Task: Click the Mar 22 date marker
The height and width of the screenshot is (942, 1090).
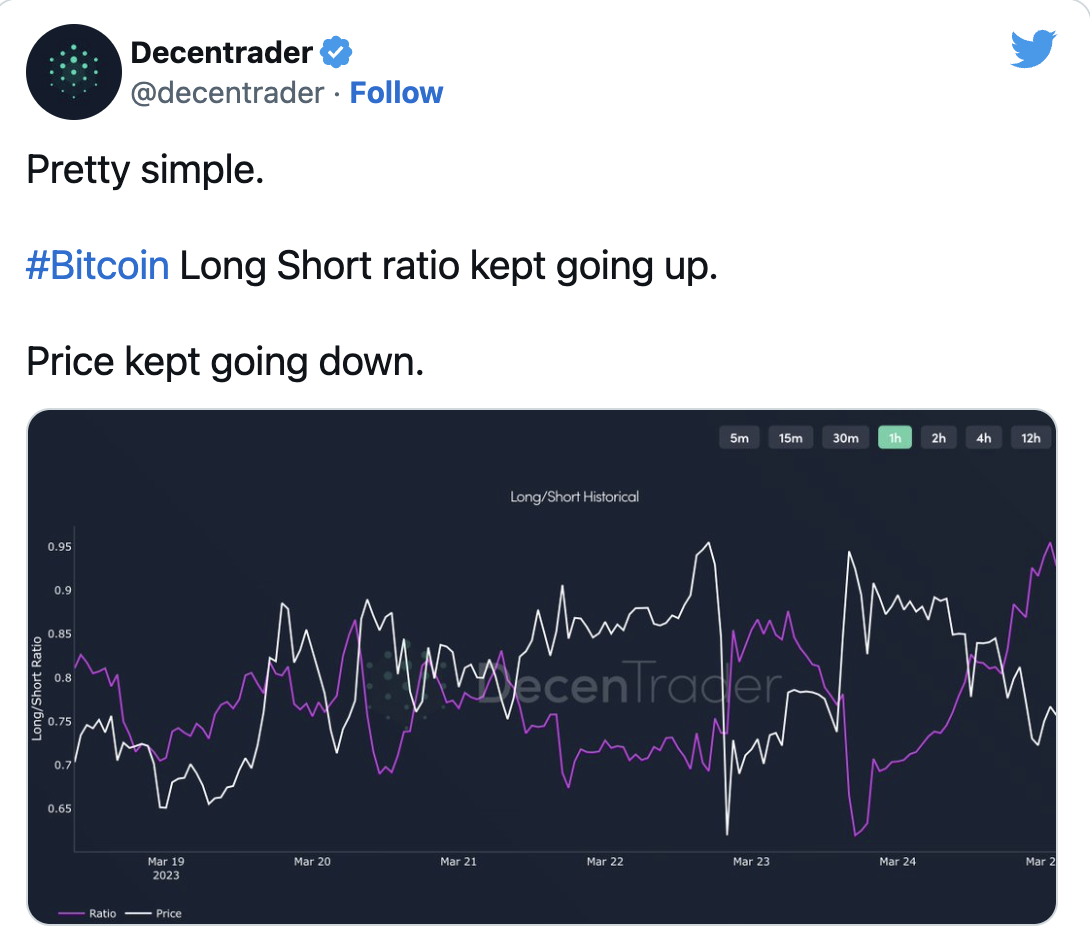Action: [604, 861]
